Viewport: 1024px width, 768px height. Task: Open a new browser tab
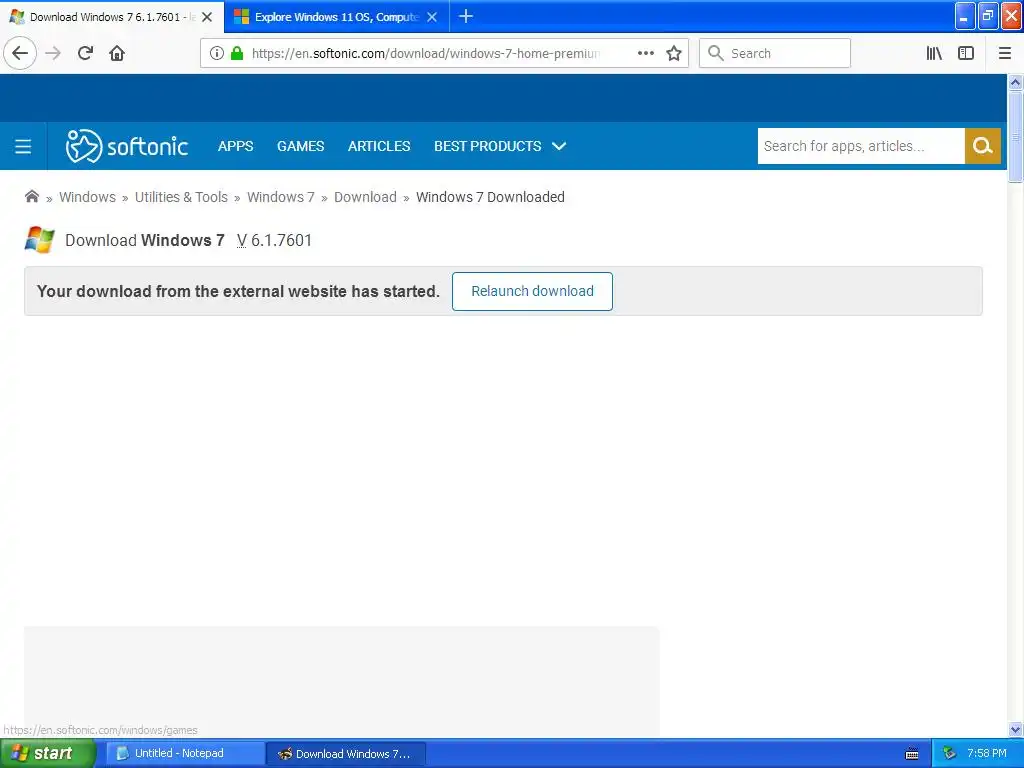tap(466, 16)
